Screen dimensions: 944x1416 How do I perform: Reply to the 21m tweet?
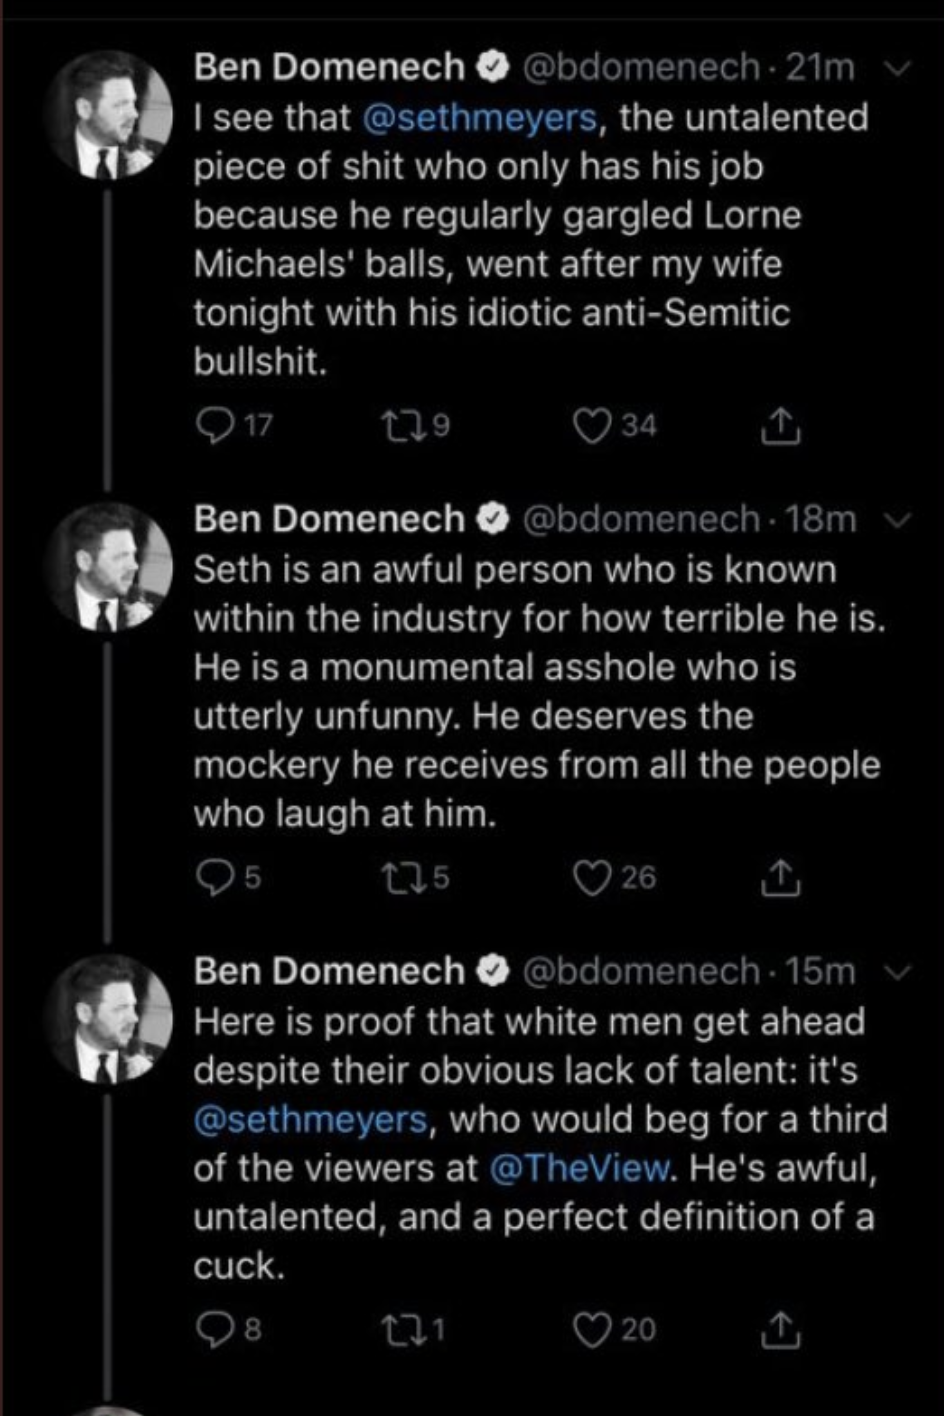tap(212, 426)
